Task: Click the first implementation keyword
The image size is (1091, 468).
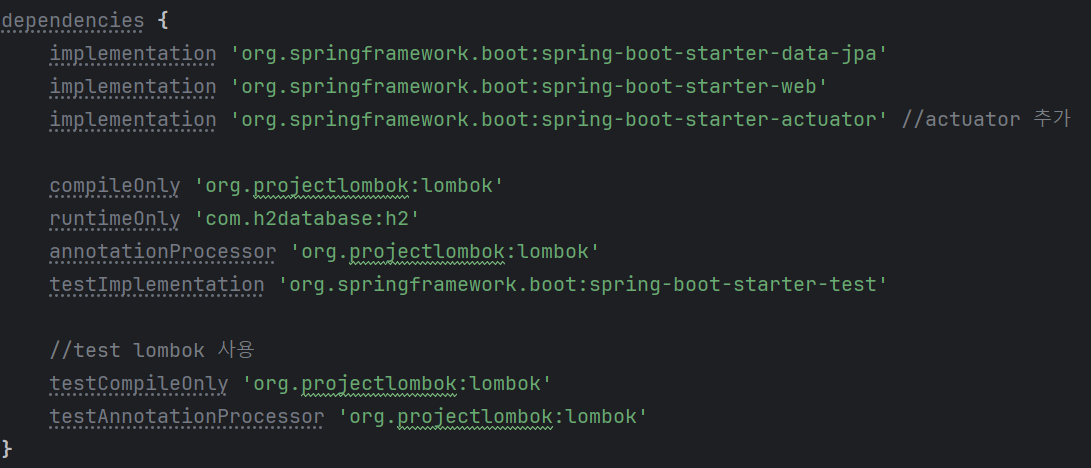Action: [x=133, y=54]
